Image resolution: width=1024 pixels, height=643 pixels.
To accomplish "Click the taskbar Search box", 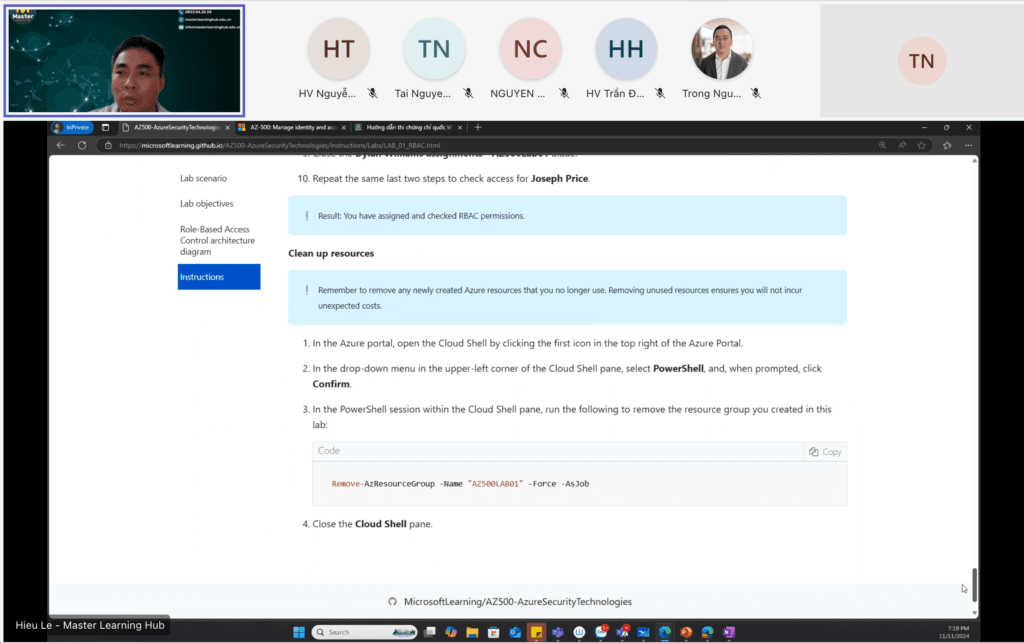I will (x=364, y=632).
